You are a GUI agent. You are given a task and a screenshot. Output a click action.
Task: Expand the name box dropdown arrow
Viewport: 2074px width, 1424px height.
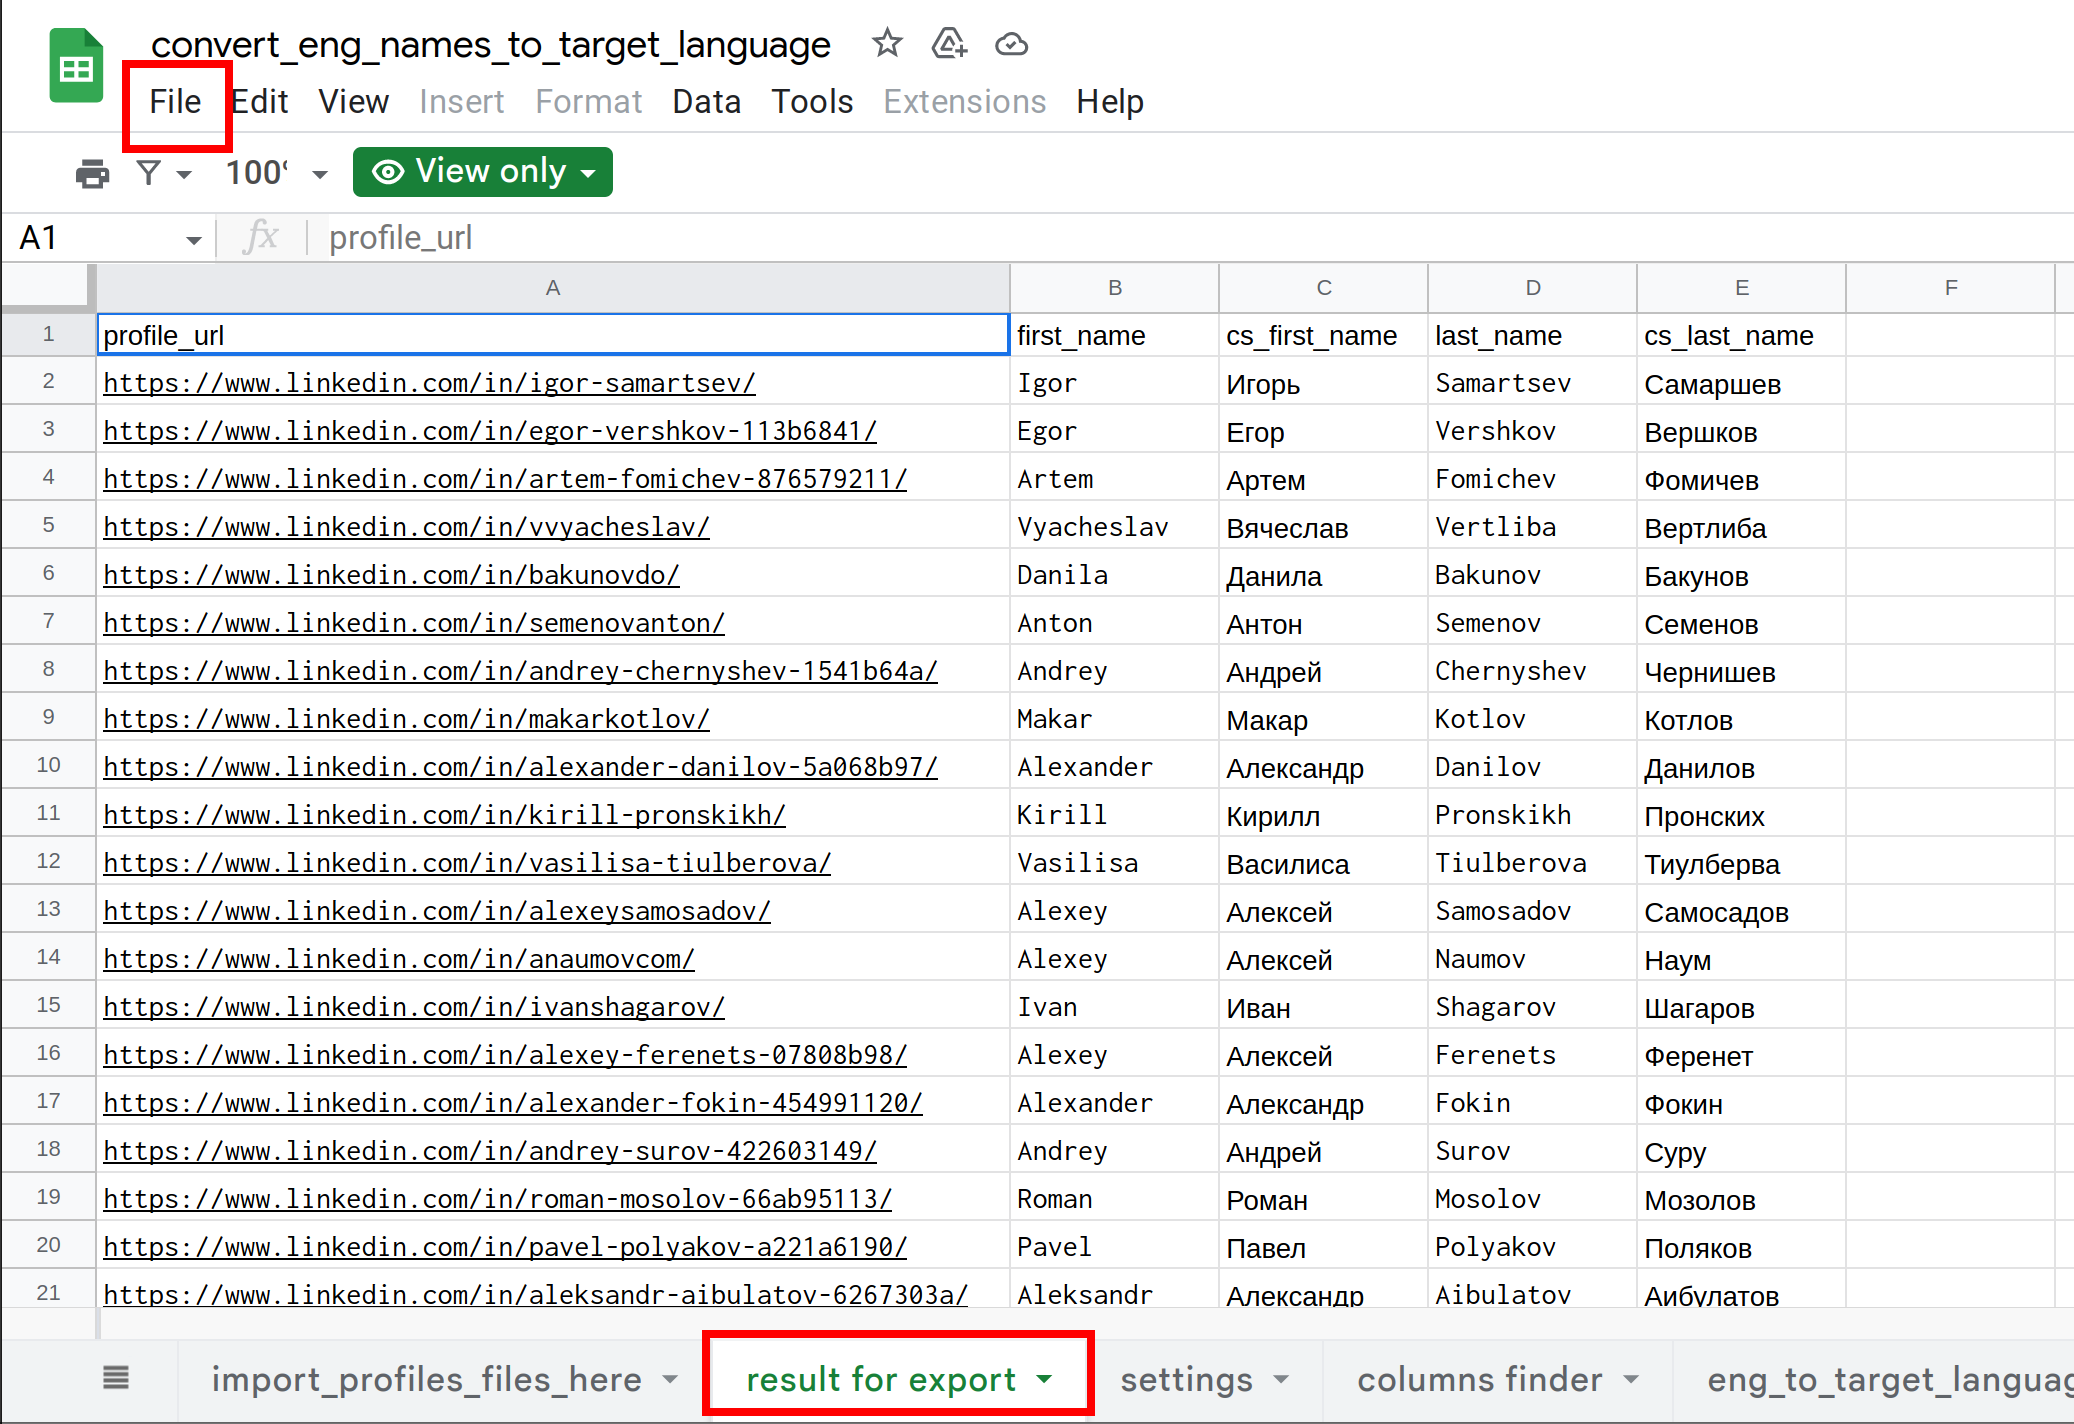pos(193,240)
